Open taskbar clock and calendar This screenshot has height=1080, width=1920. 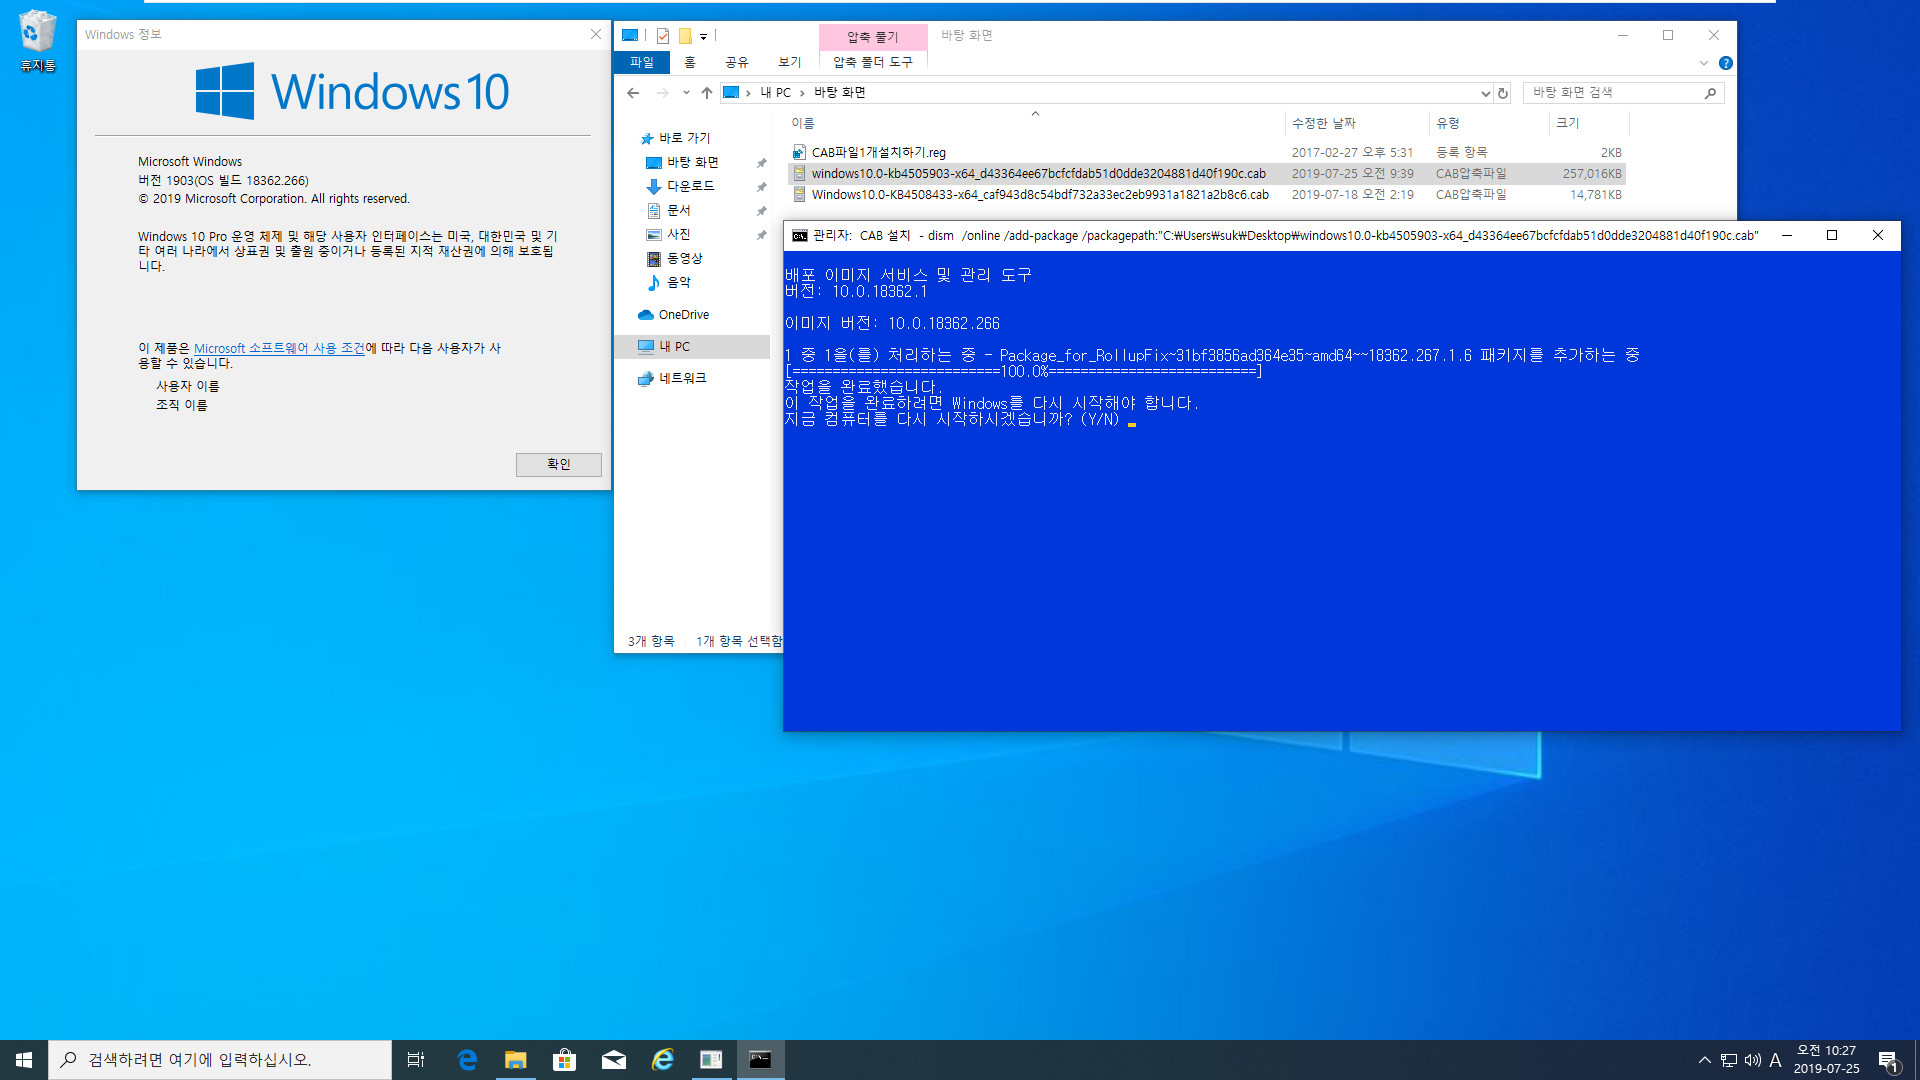(x=1827, y=1060)
